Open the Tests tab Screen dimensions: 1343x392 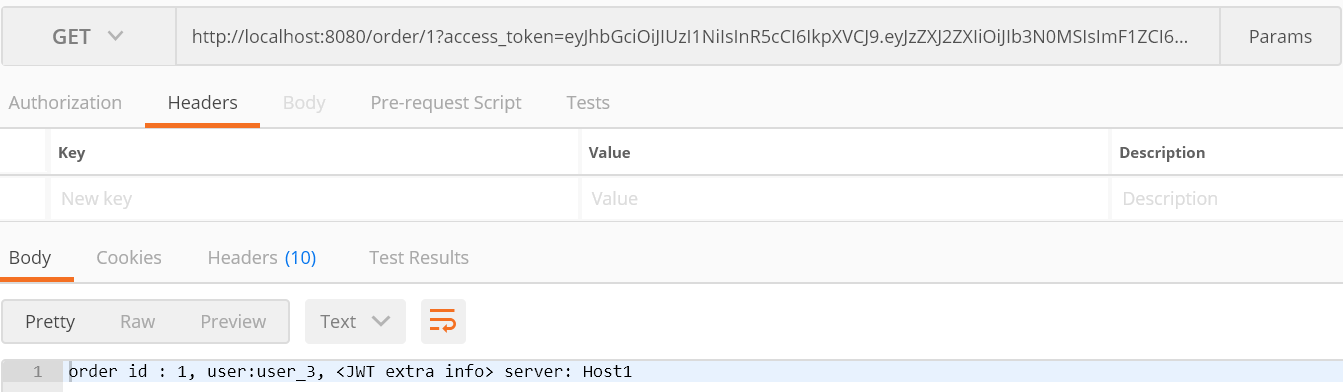(x=588, y=102)
